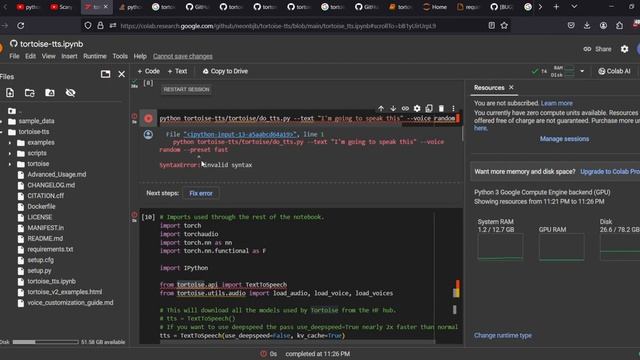
Task: Open a new browser tab with plus
Action: point(556,7)
